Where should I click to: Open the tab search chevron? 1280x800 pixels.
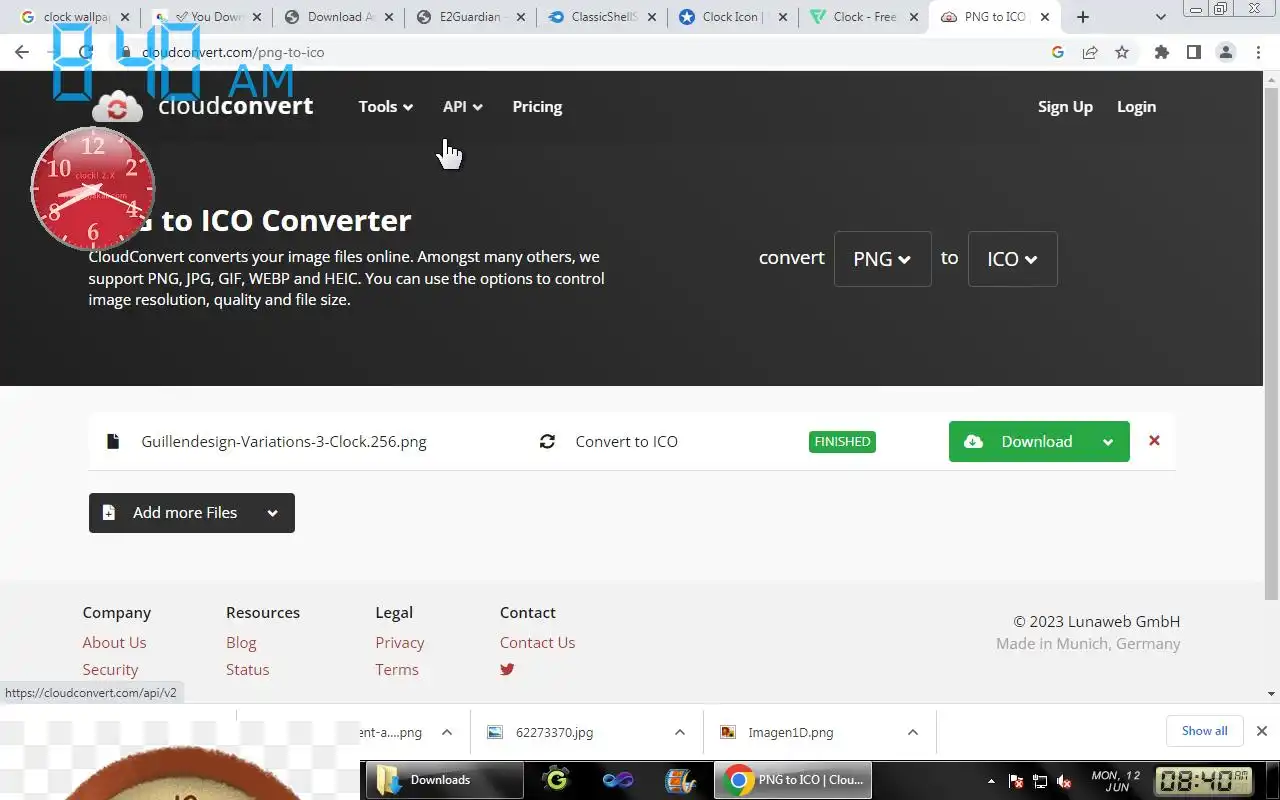1161,17
